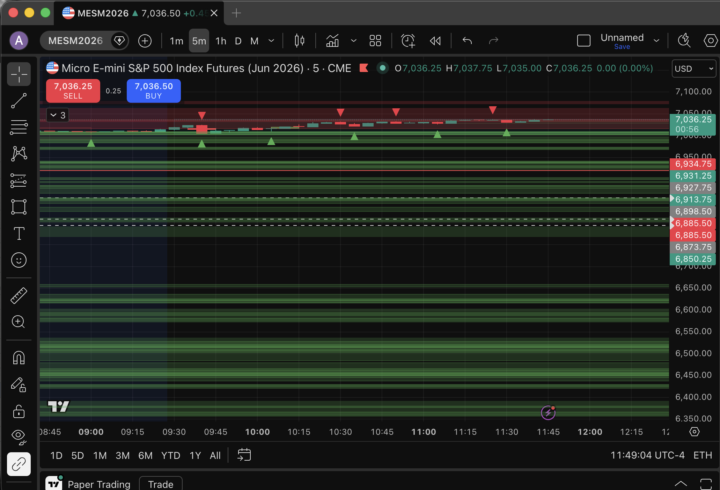Expand favorite indicators dropdown arrow

click(354, 41)
